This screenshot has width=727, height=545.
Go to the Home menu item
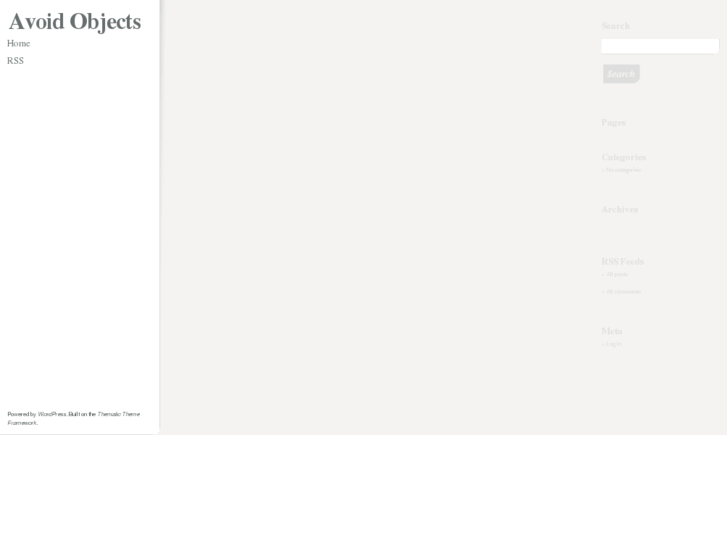tap(19, 43)
